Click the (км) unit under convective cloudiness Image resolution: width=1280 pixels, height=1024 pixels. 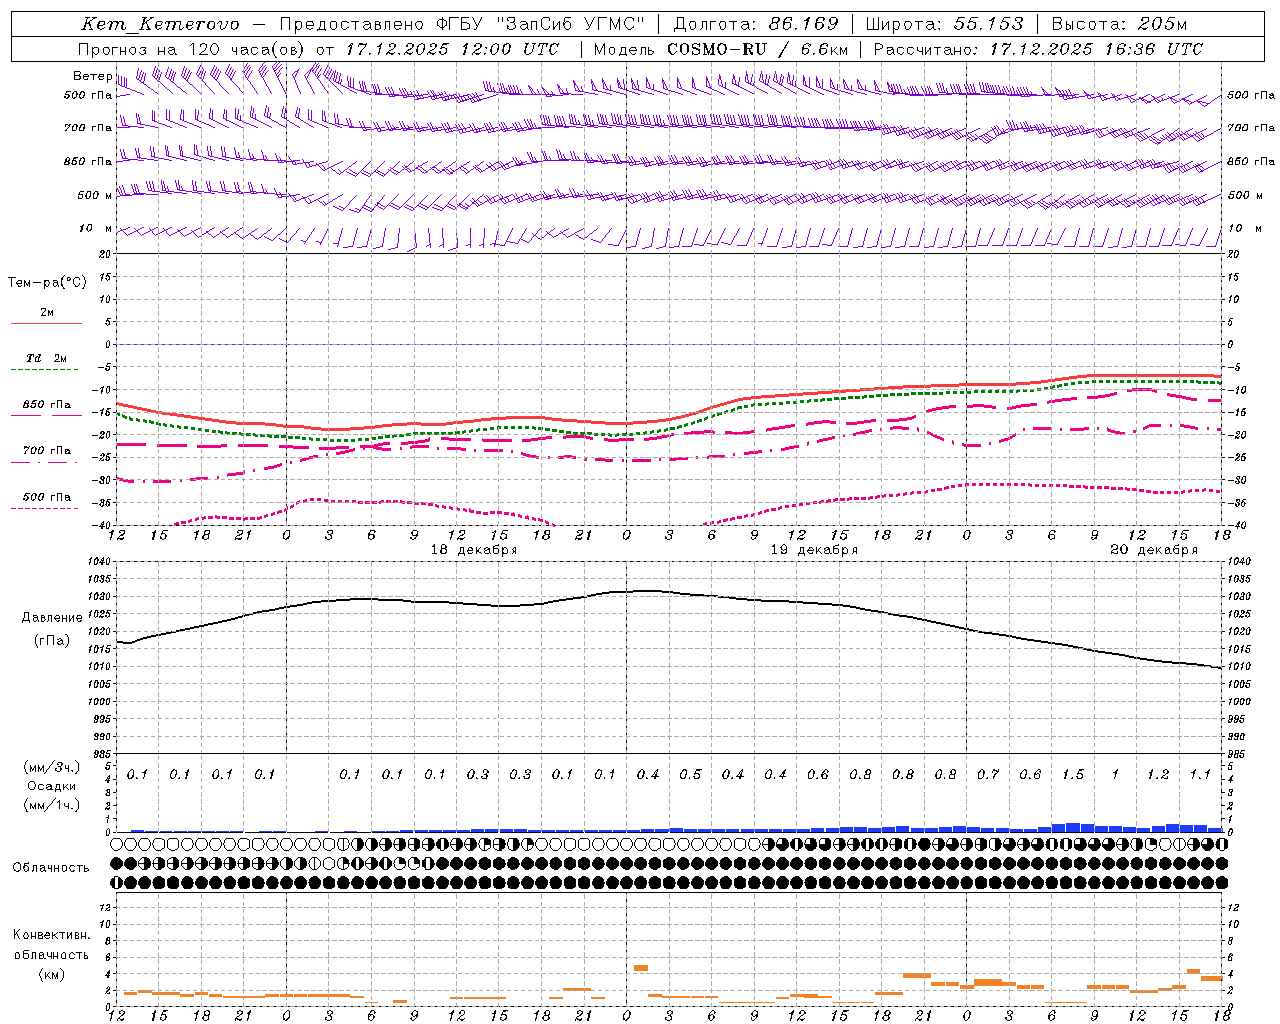point(51,974)
